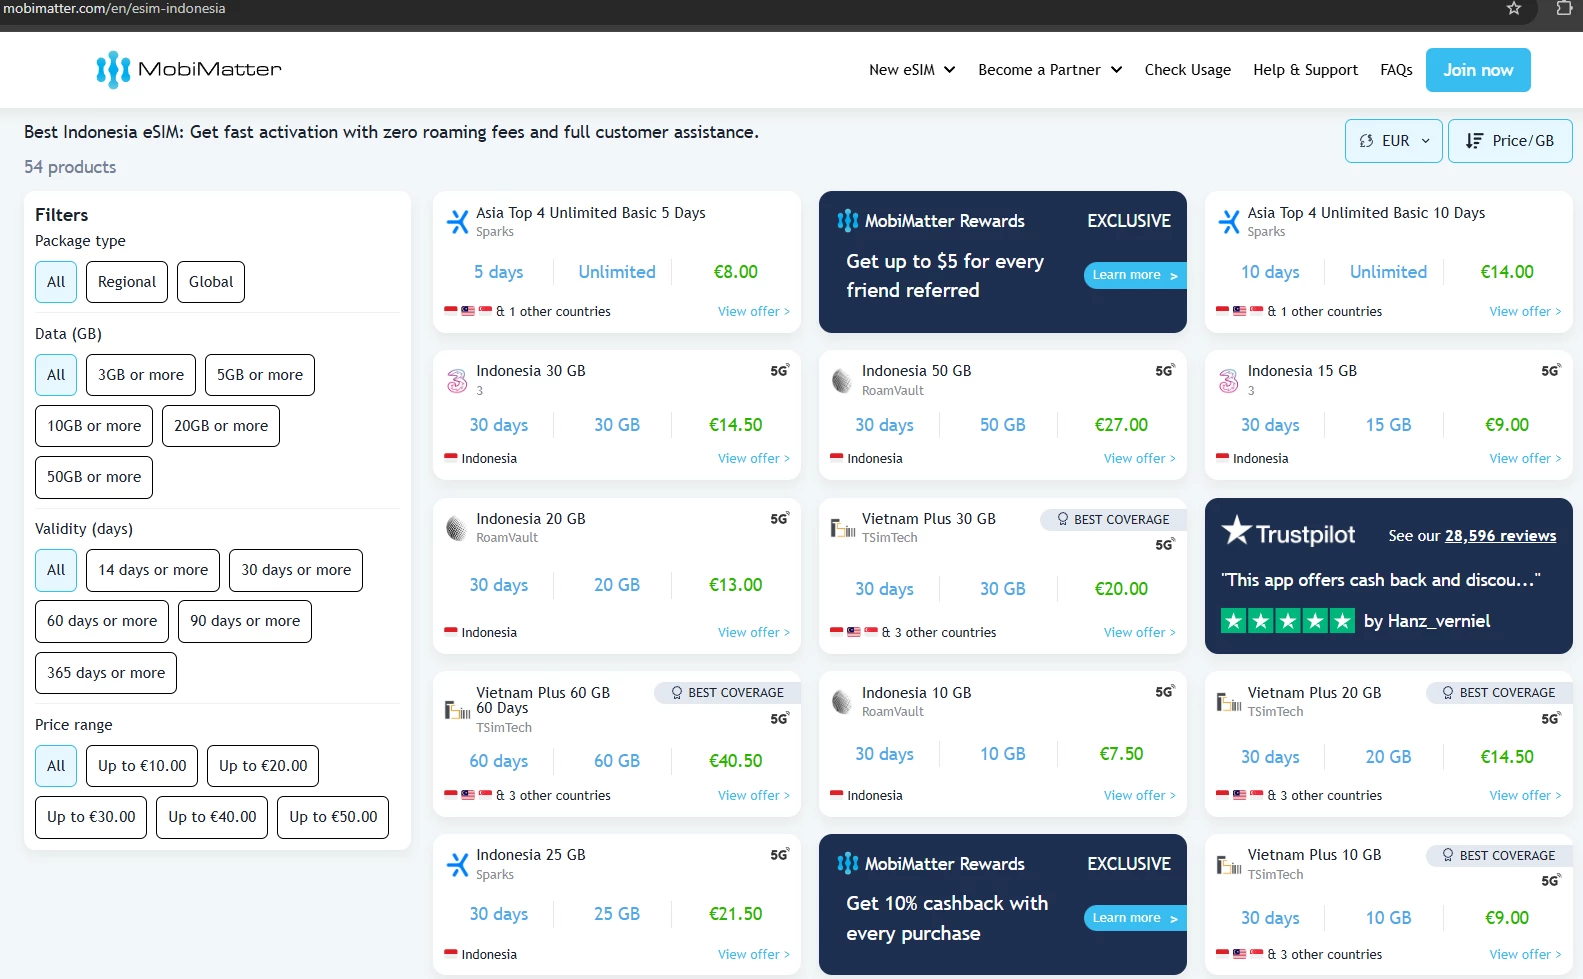Click the 3 carrier logo on Indonesia 30 GB
This screenshot has height=979, width=1583.
click(458, 381)
